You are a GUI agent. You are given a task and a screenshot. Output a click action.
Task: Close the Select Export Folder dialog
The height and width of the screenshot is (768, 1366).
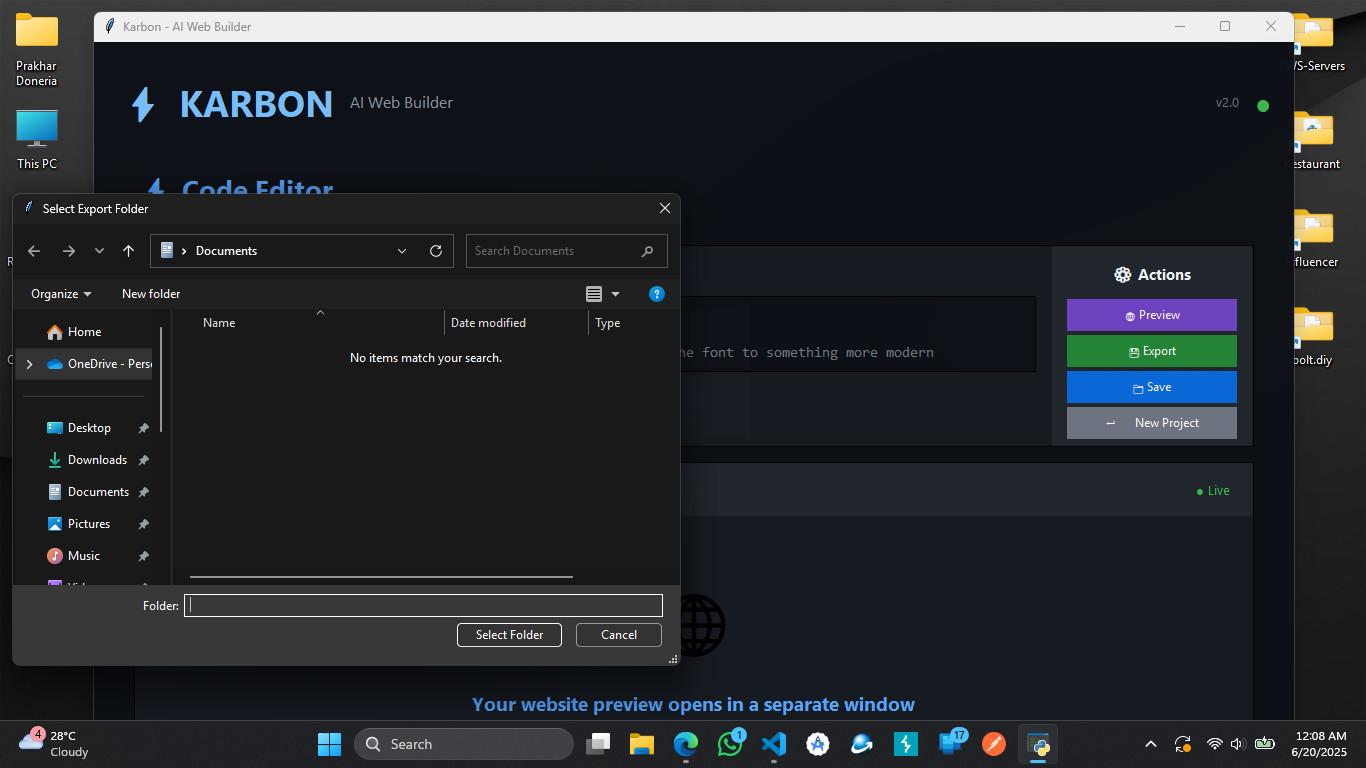665,208
